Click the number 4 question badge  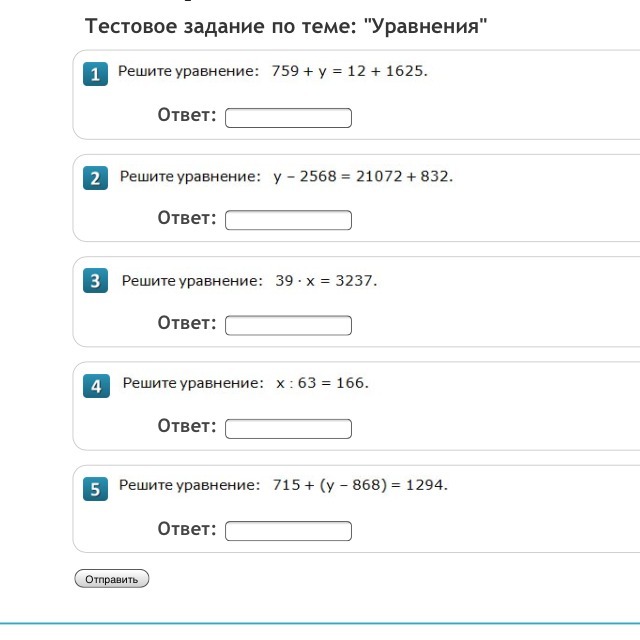95,386
